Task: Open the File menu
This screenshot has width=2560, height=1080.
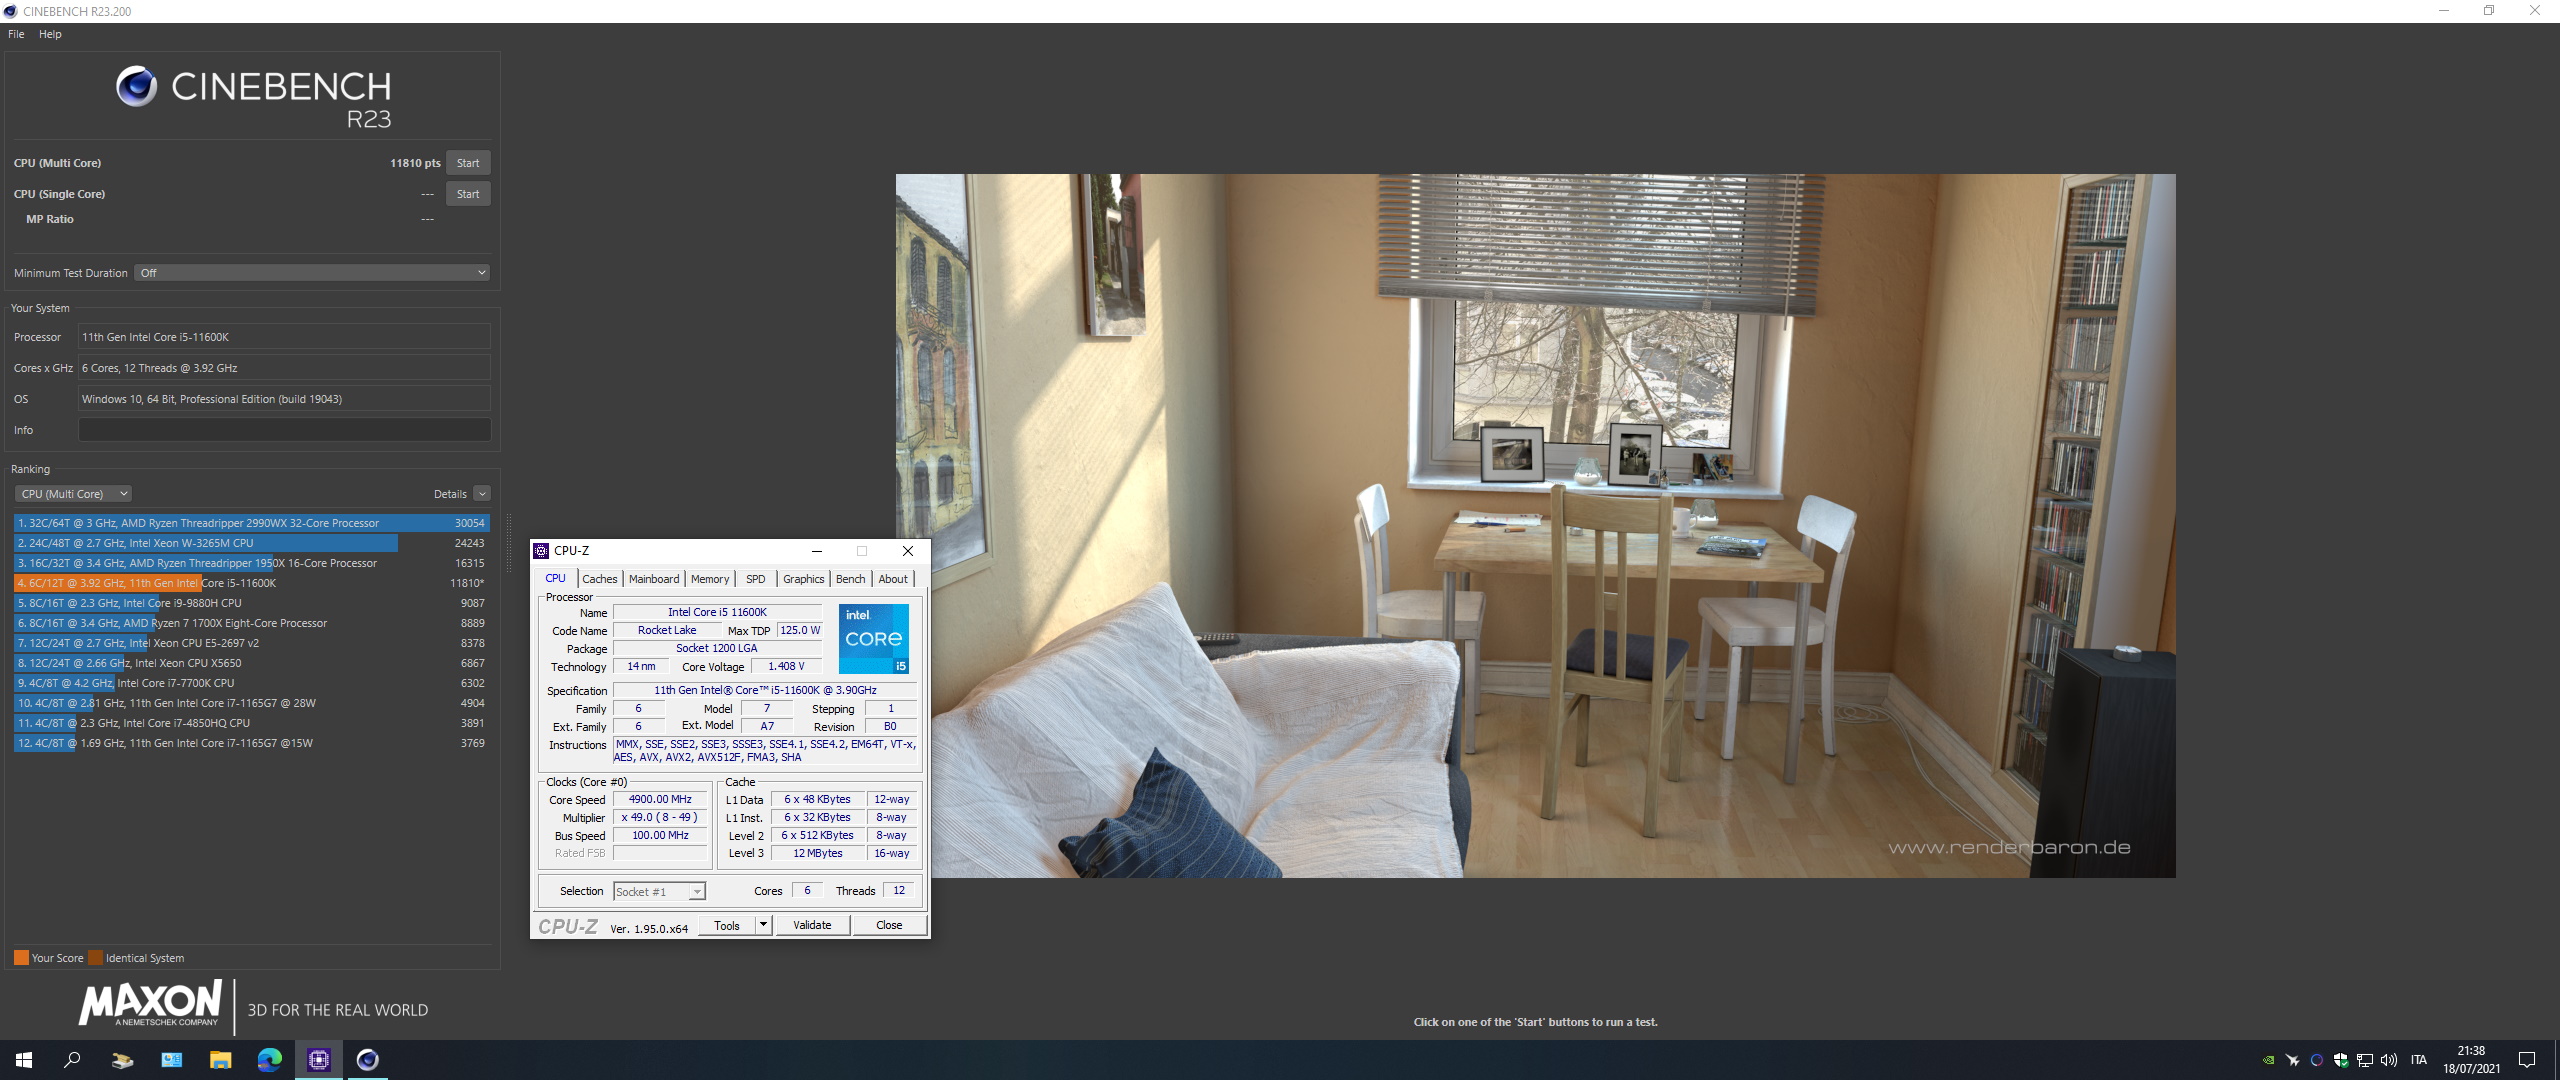Action: point(16,34)
